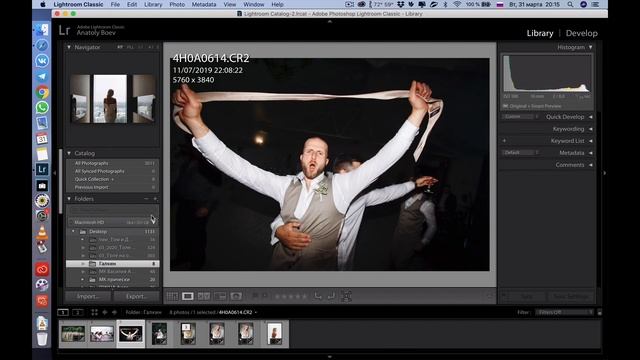Open Survey view in the toolbar
The width and height of the screenshot is (640, 360).
tap(220, 296)
